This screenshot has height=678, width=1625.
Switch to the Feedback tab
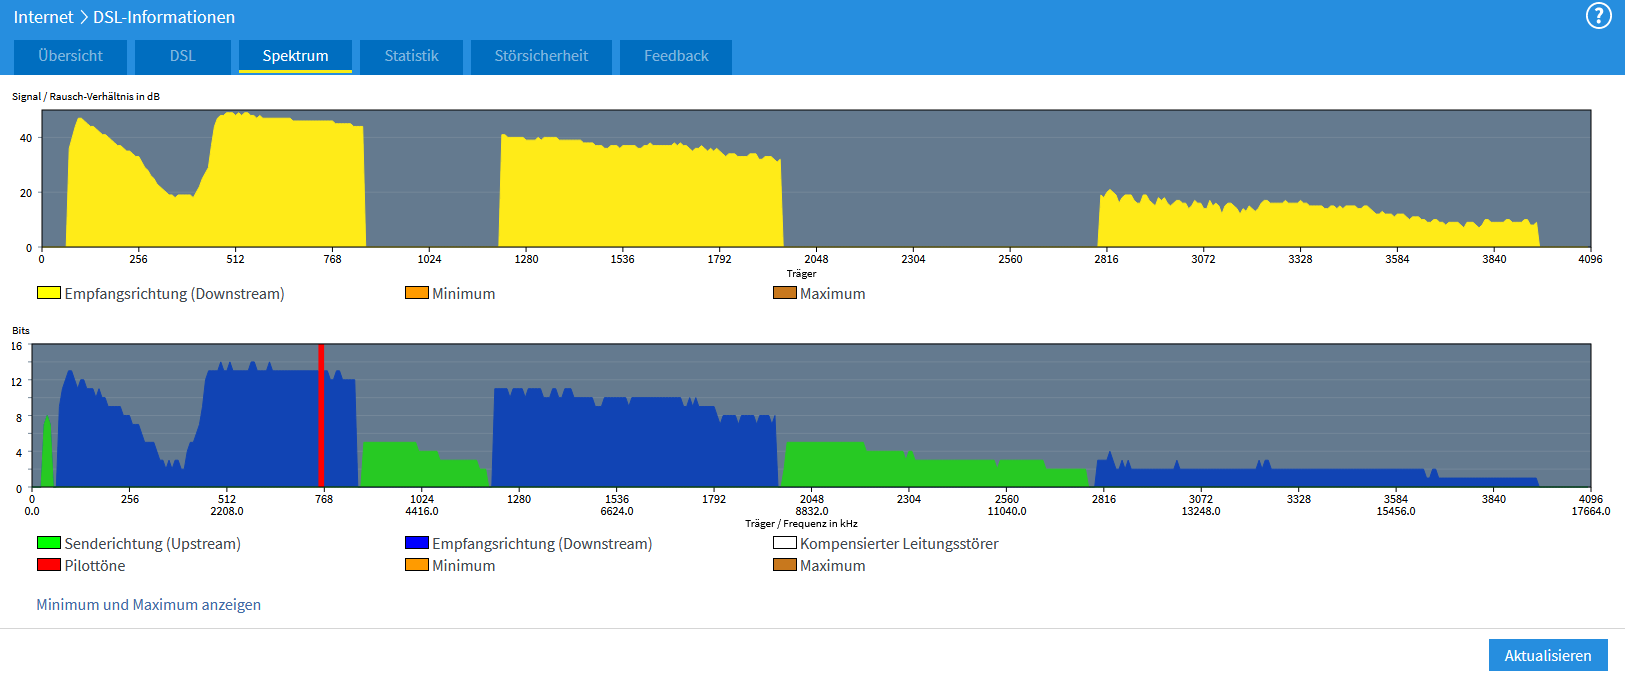coord(676,56)
